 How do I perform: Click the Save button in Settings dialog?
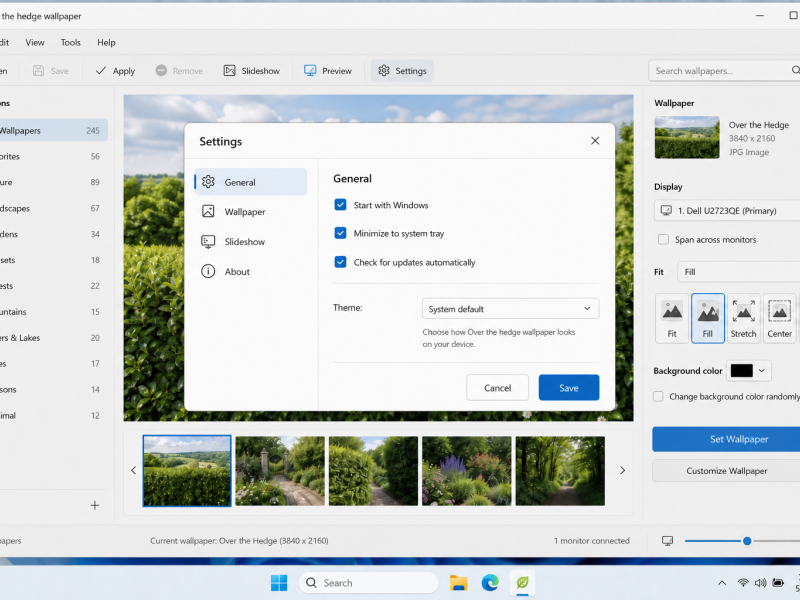click(x=569, y=388)
